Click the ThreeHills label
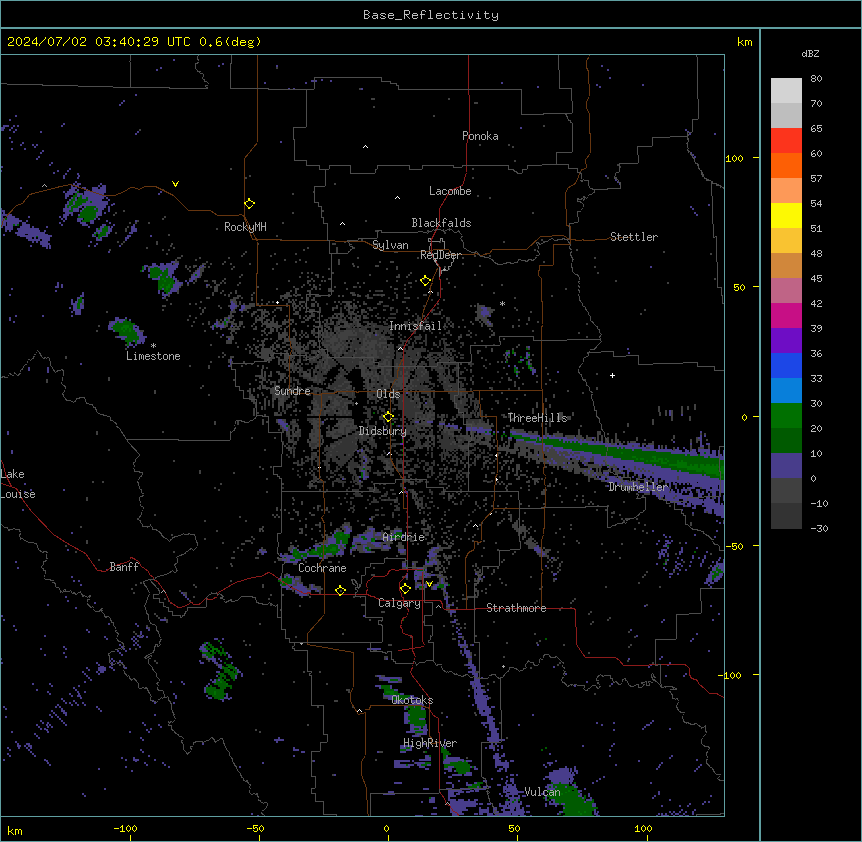 [537, 418]
